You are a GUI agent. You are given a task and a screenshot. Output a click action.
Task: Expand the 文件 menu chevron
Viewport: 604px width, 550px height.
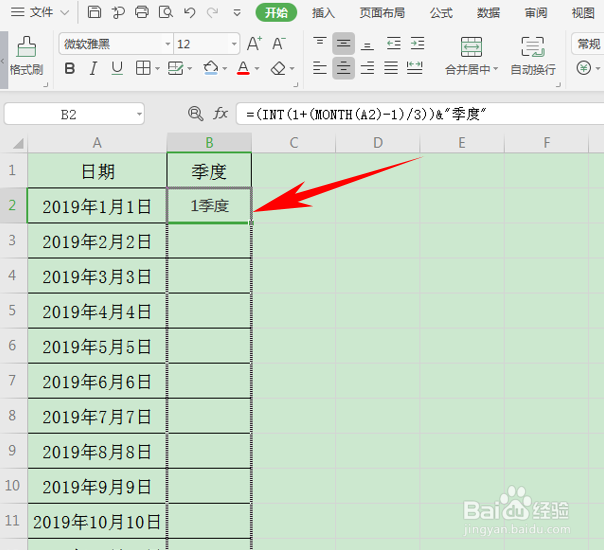click(65, 13)
